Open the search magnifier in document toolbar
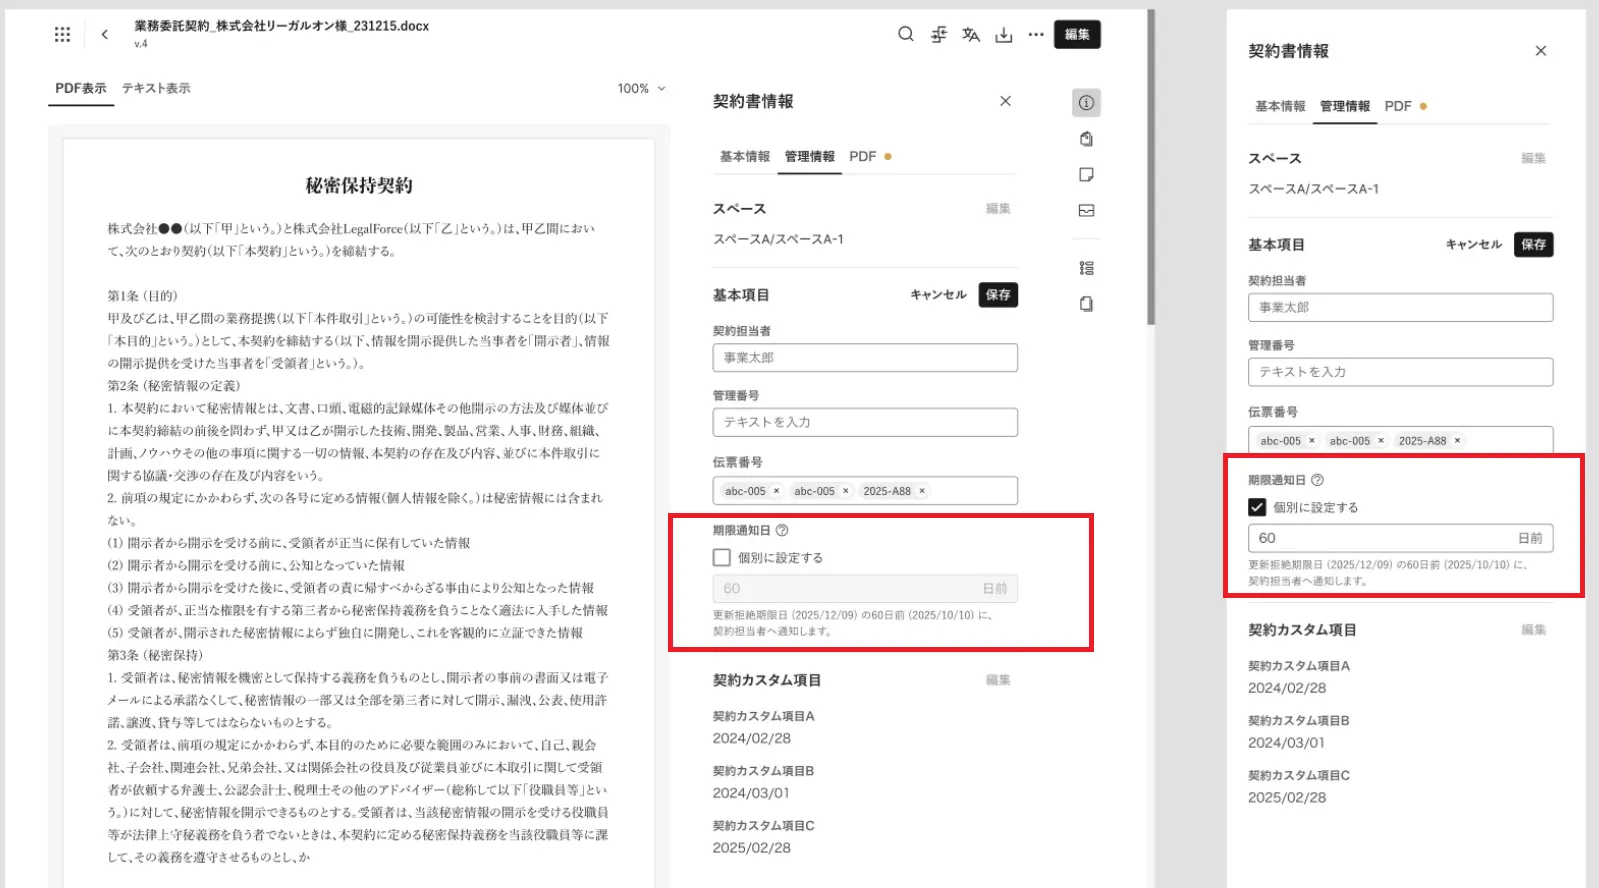The width and height of the screenshot is (1599, 888). [x=905, y=34]
